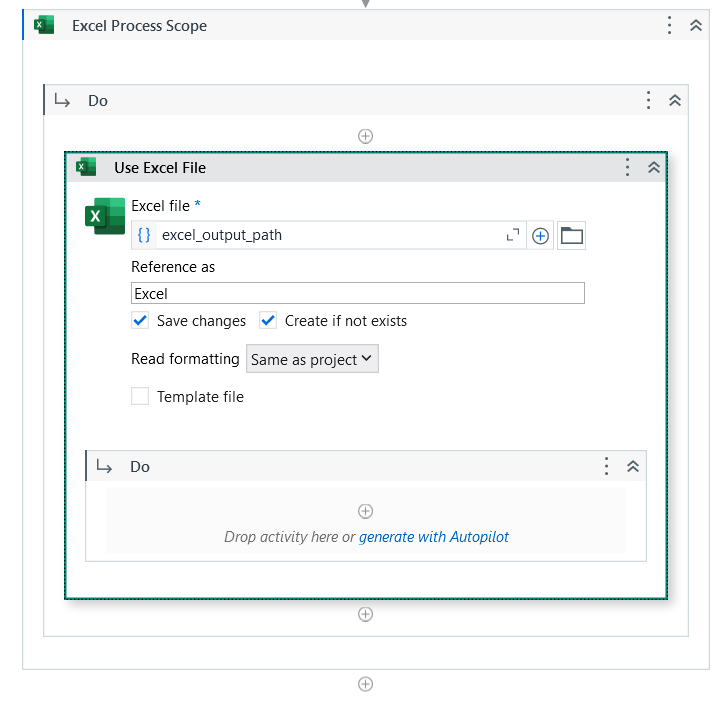The image size is (726, 703).
Task: Add activity above Use Excel File
Action: pyautogui.click(x=365, y=136)
